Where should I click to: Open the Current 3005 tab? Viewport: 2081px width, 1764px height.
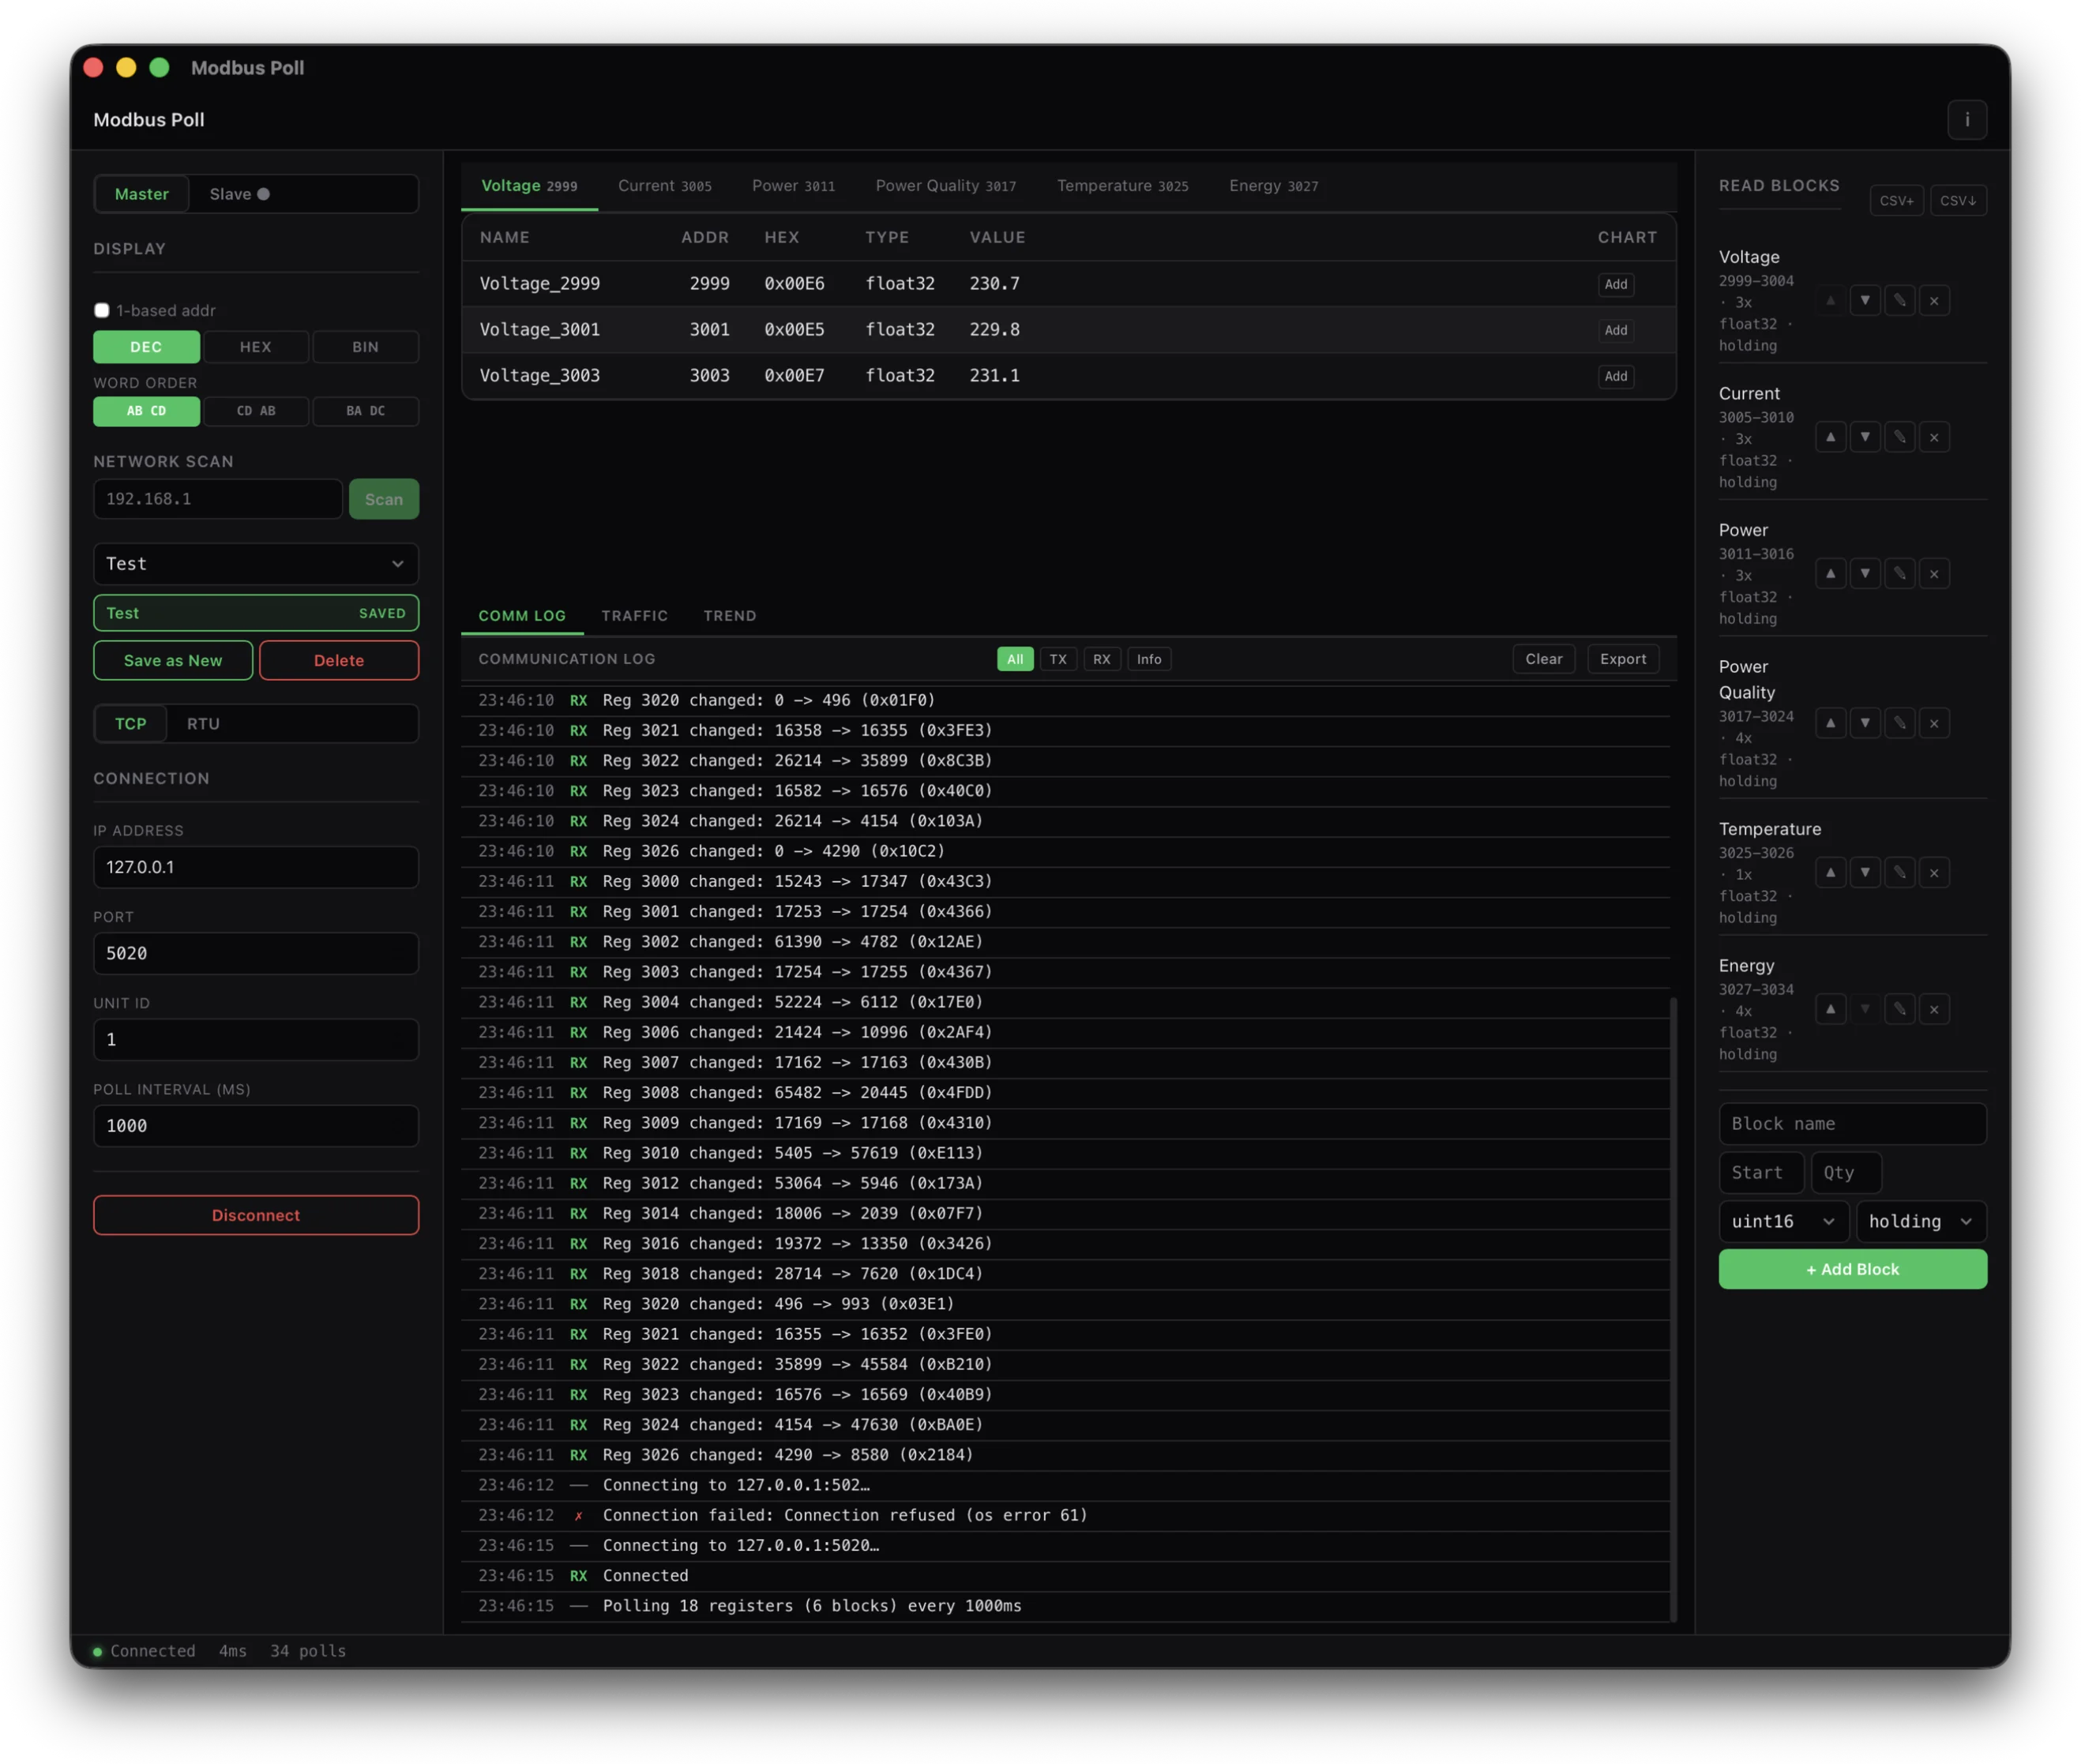point(665,186)
